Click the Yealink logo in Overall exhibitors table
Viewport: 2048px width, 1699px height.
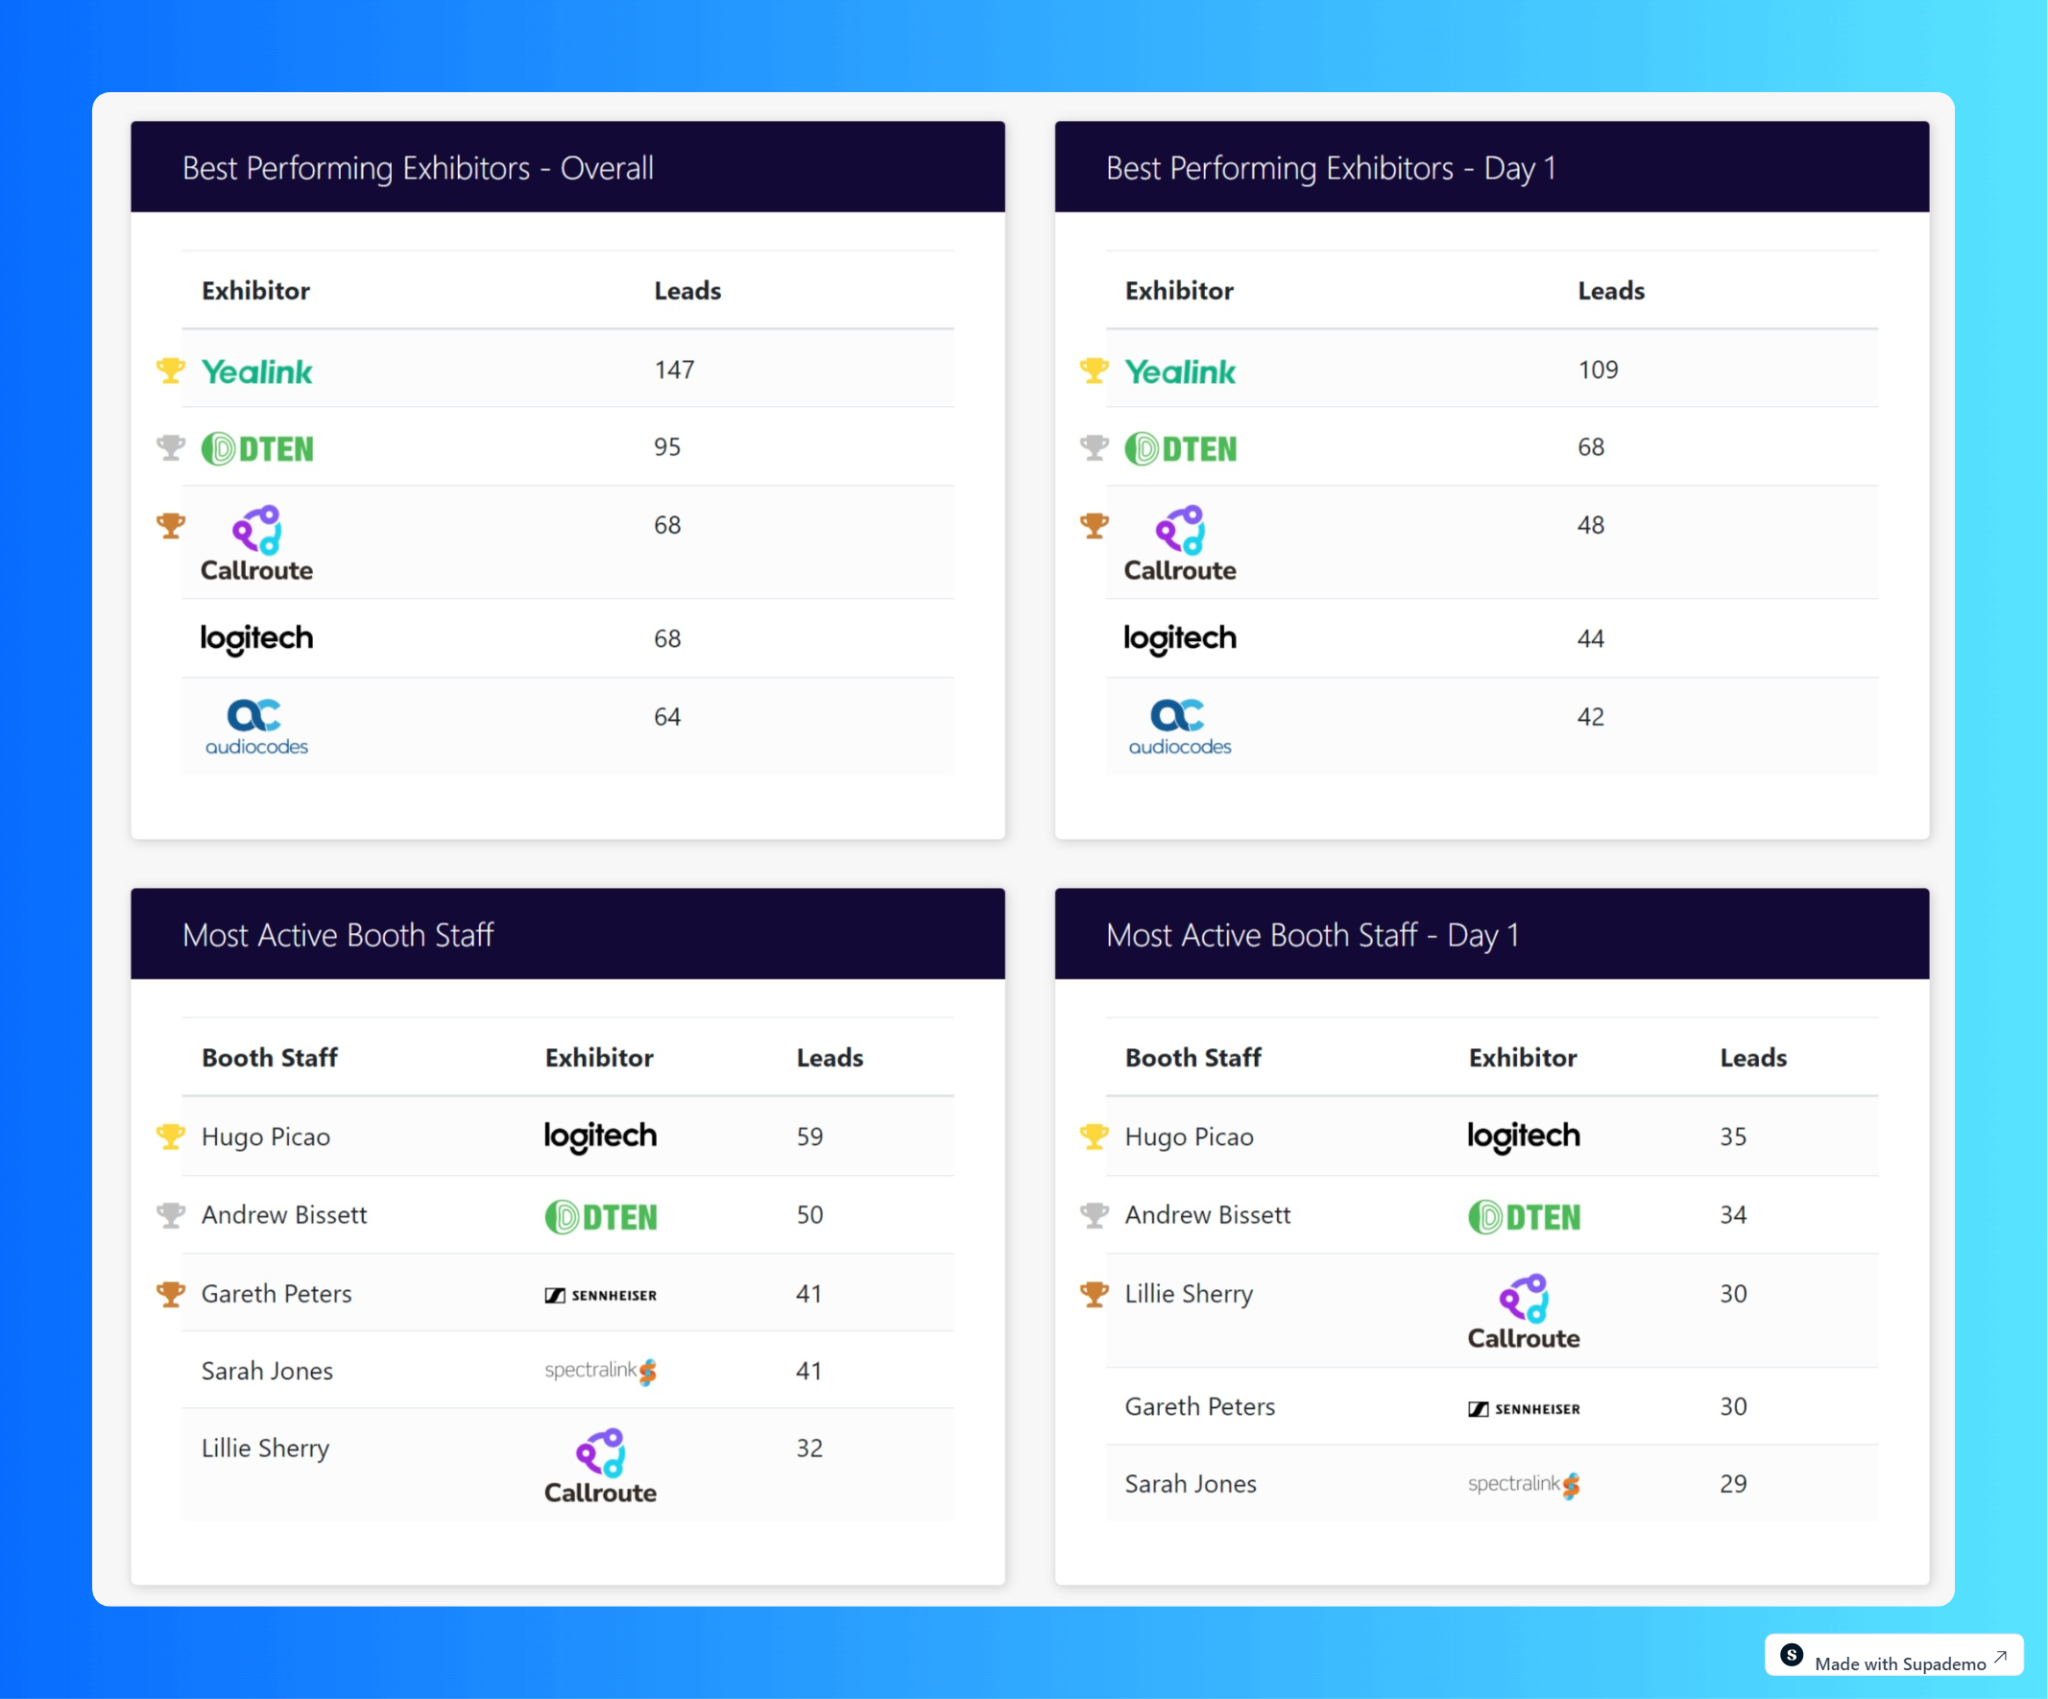pyautogui.click(x=257, y=372)
